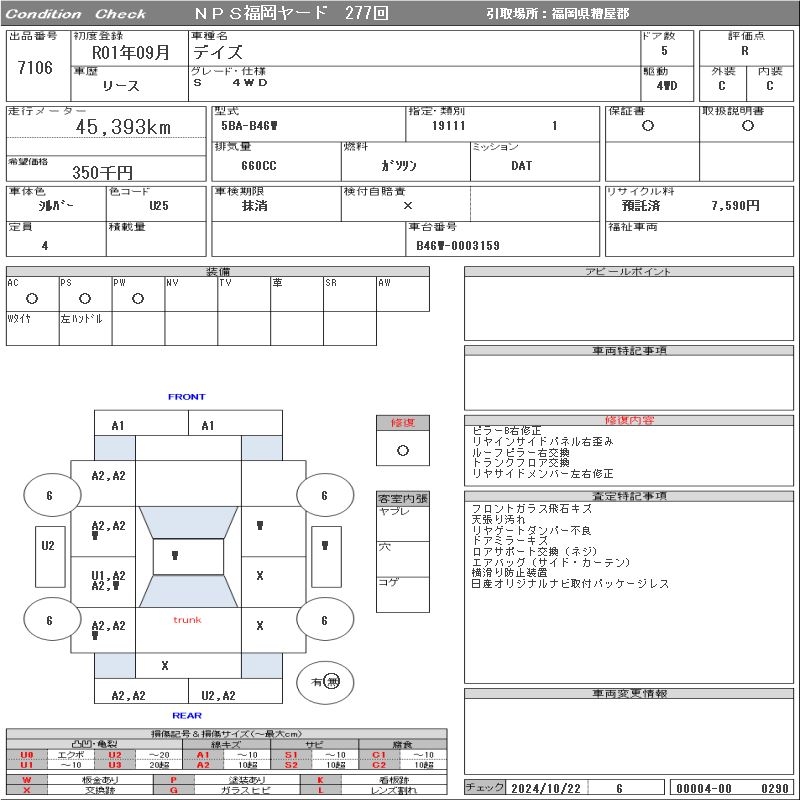Select the 修復内容 section header
800x800 pixels.
[x=629, y=421]
